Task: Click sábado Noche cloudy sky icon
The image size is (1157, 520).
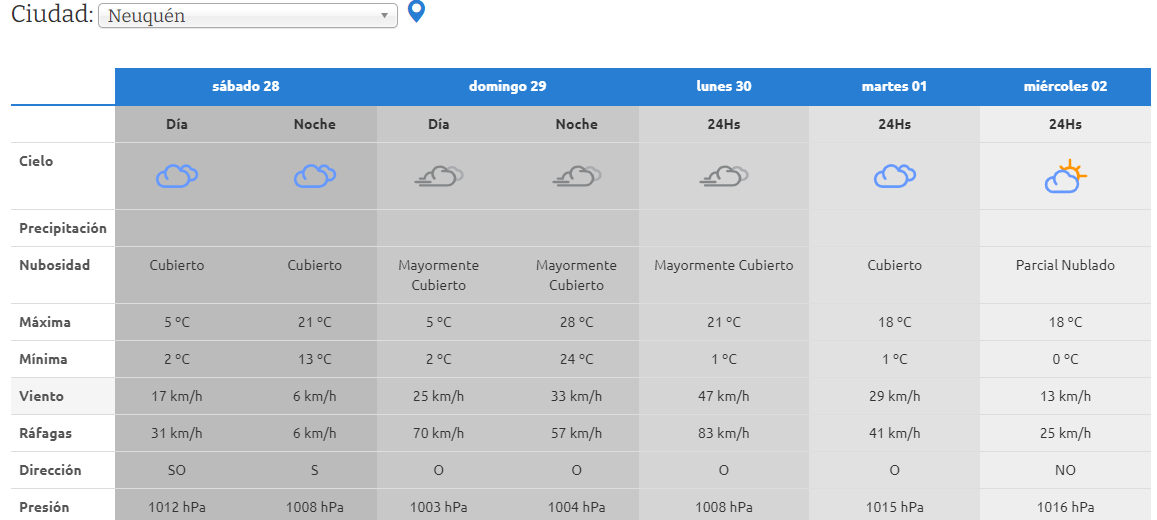Action: coord(315,177)
